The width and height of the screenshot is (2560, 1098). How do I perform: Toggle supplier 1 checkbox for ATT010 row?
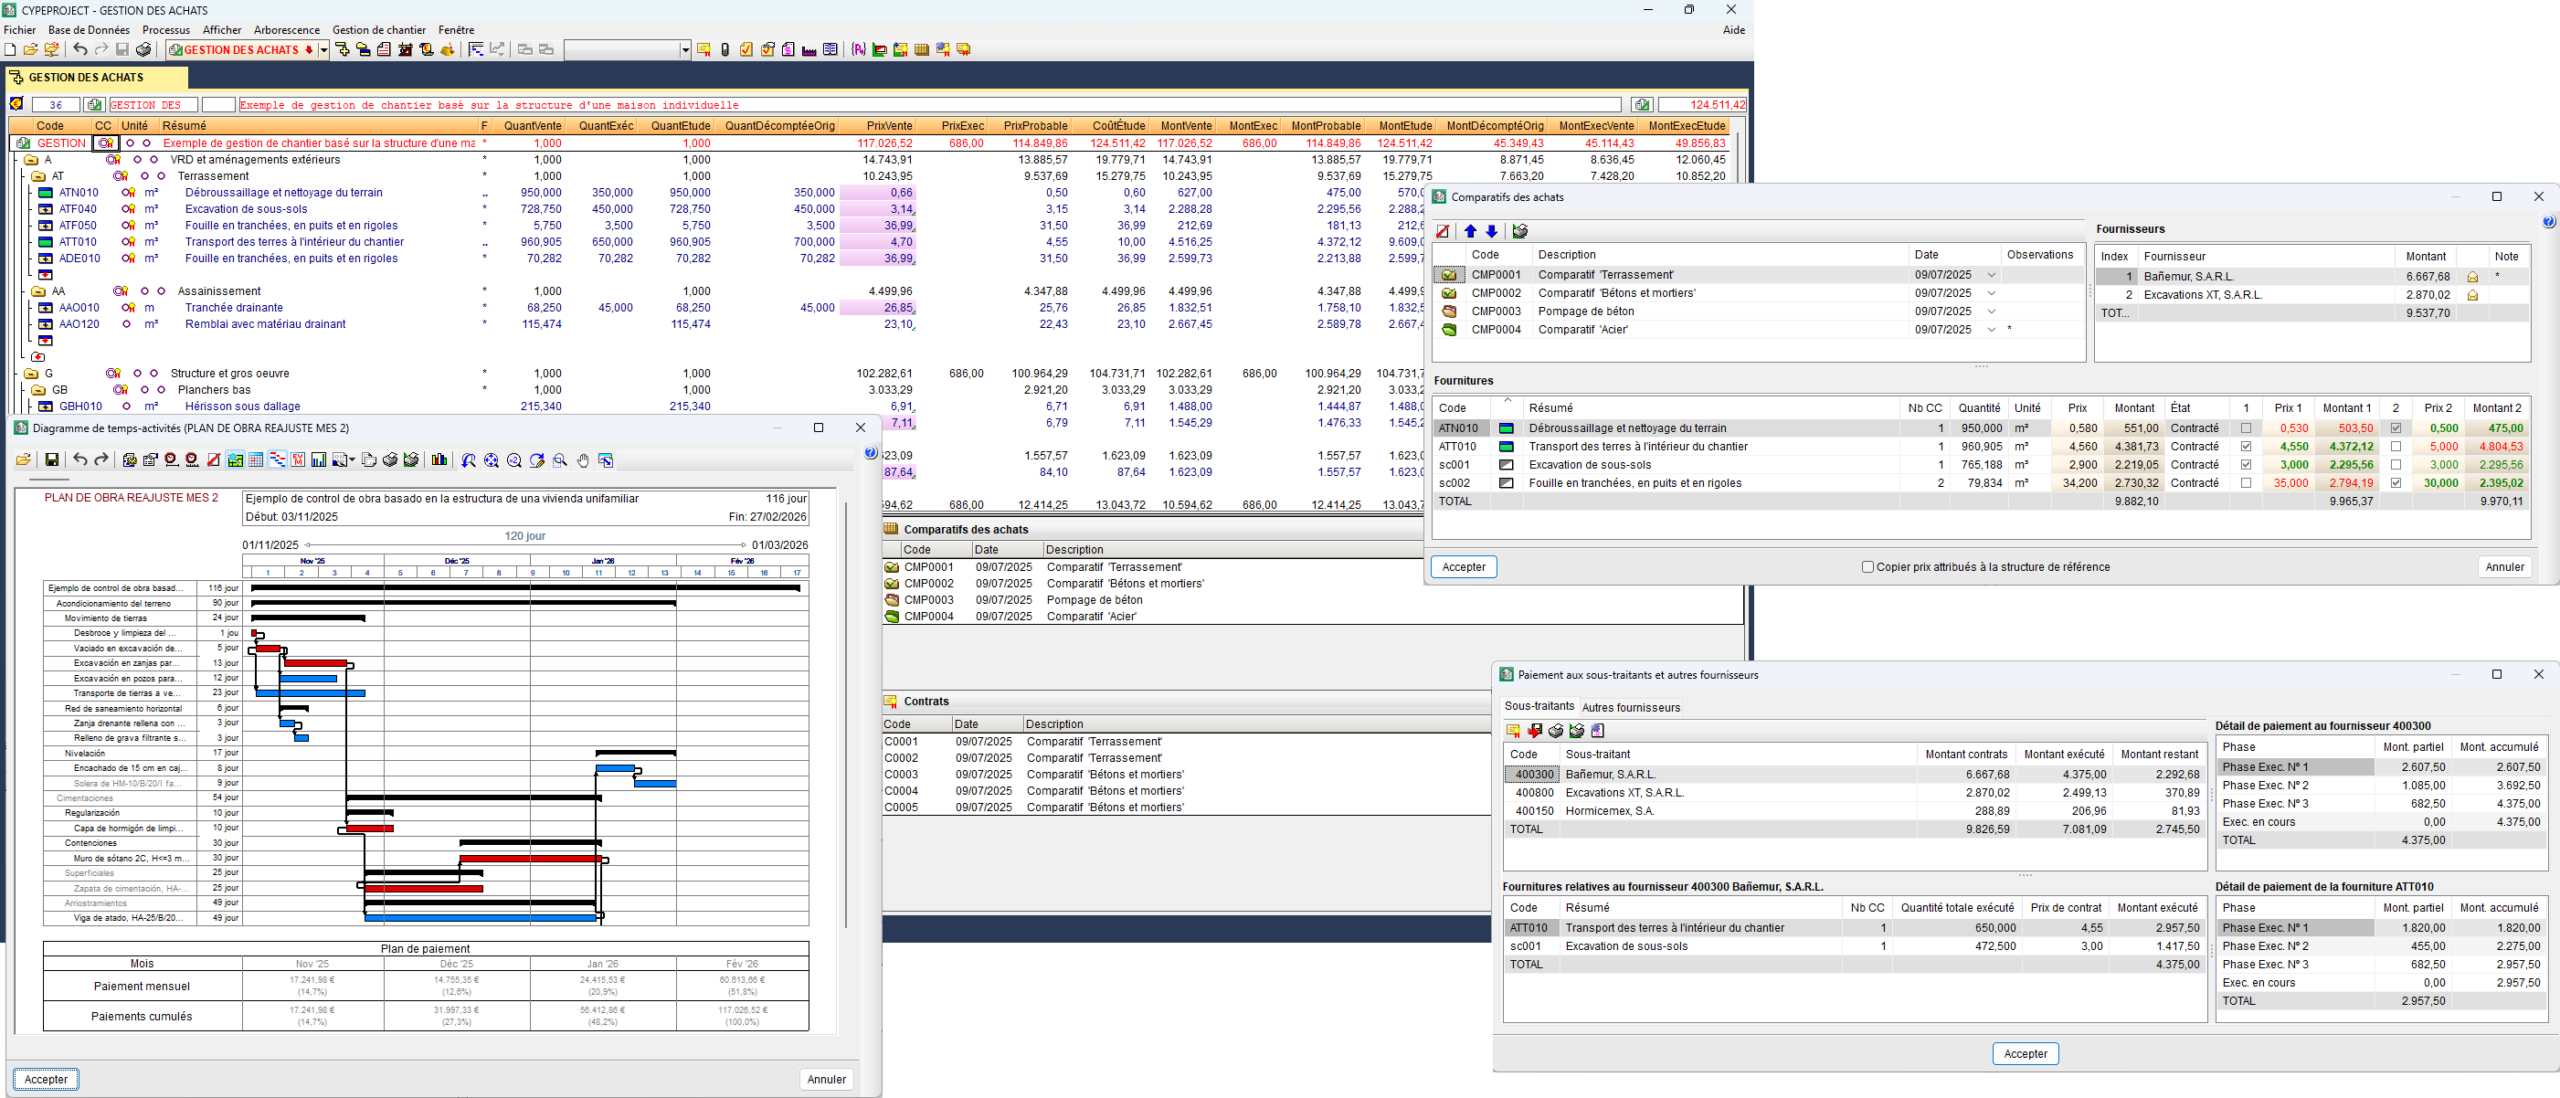tap(2246, 447)
